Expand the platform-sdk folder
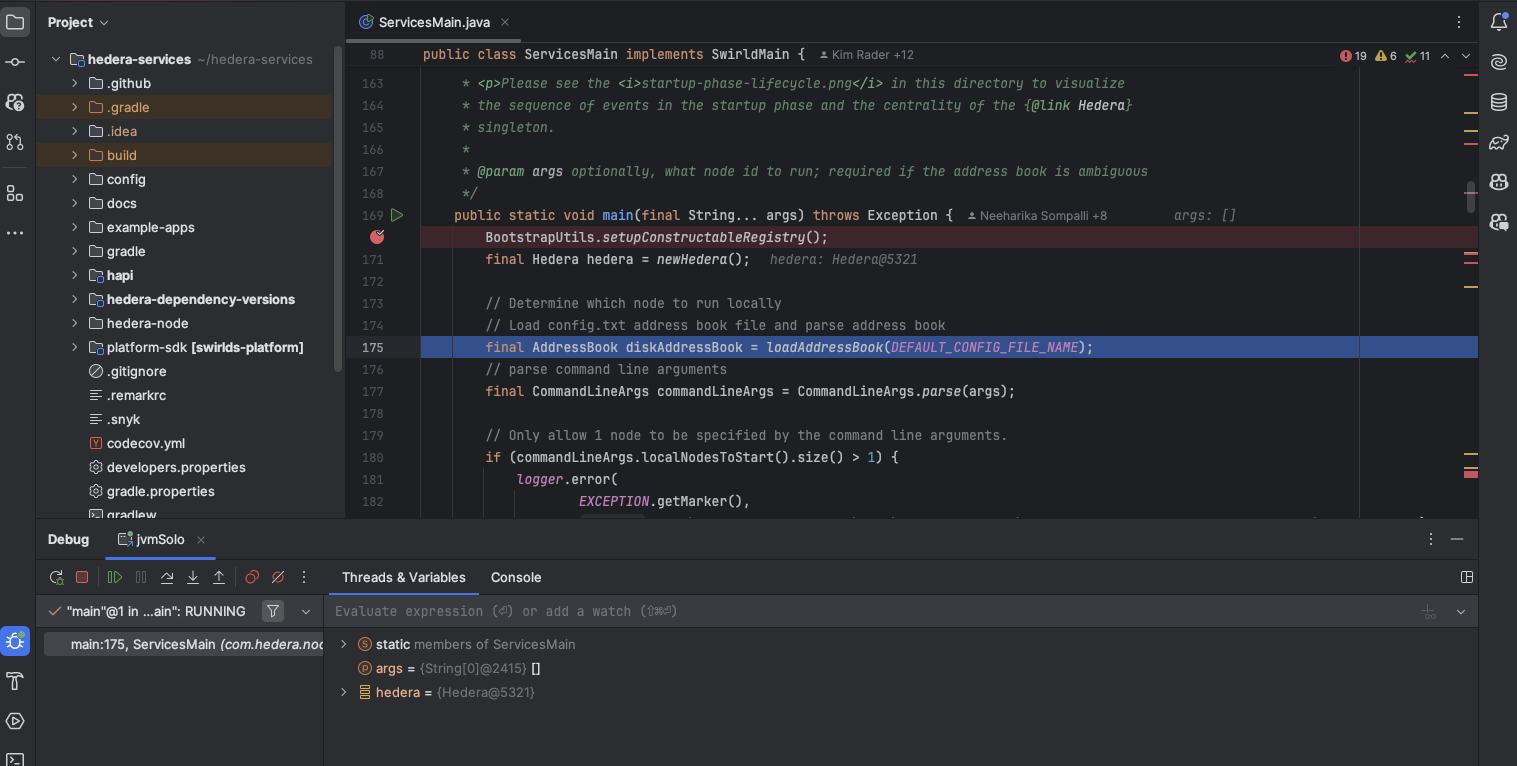This screenshot has height=766, width=1517. (73, 347)
